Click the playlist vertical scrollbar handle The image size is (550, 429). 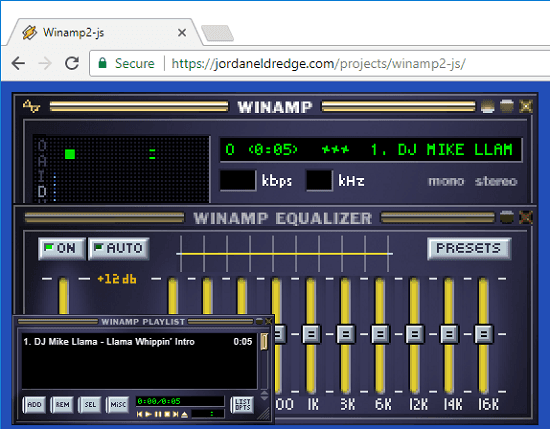click(x=264, y=341)
